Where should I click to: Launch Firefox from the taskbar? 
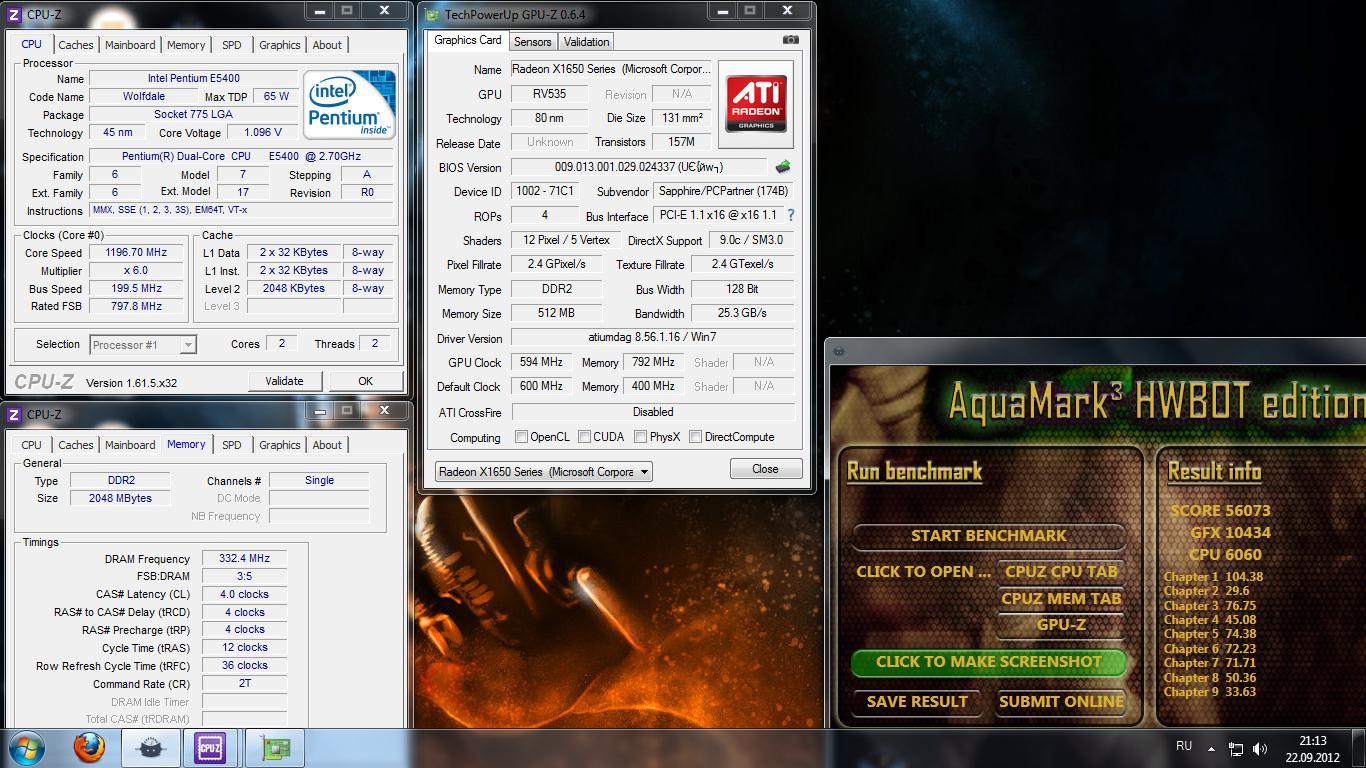(x=89, y=748)
